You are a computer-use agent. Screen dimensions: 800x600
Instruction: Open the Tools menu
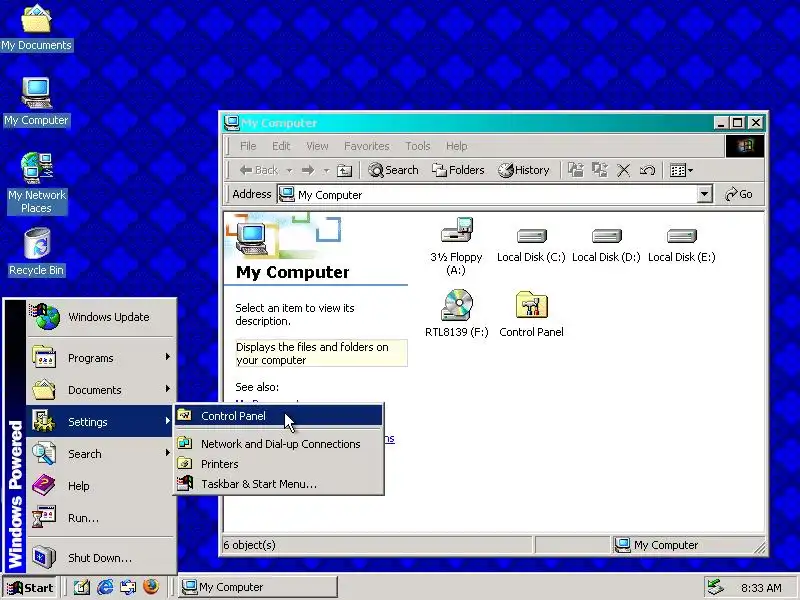point(418,146)
